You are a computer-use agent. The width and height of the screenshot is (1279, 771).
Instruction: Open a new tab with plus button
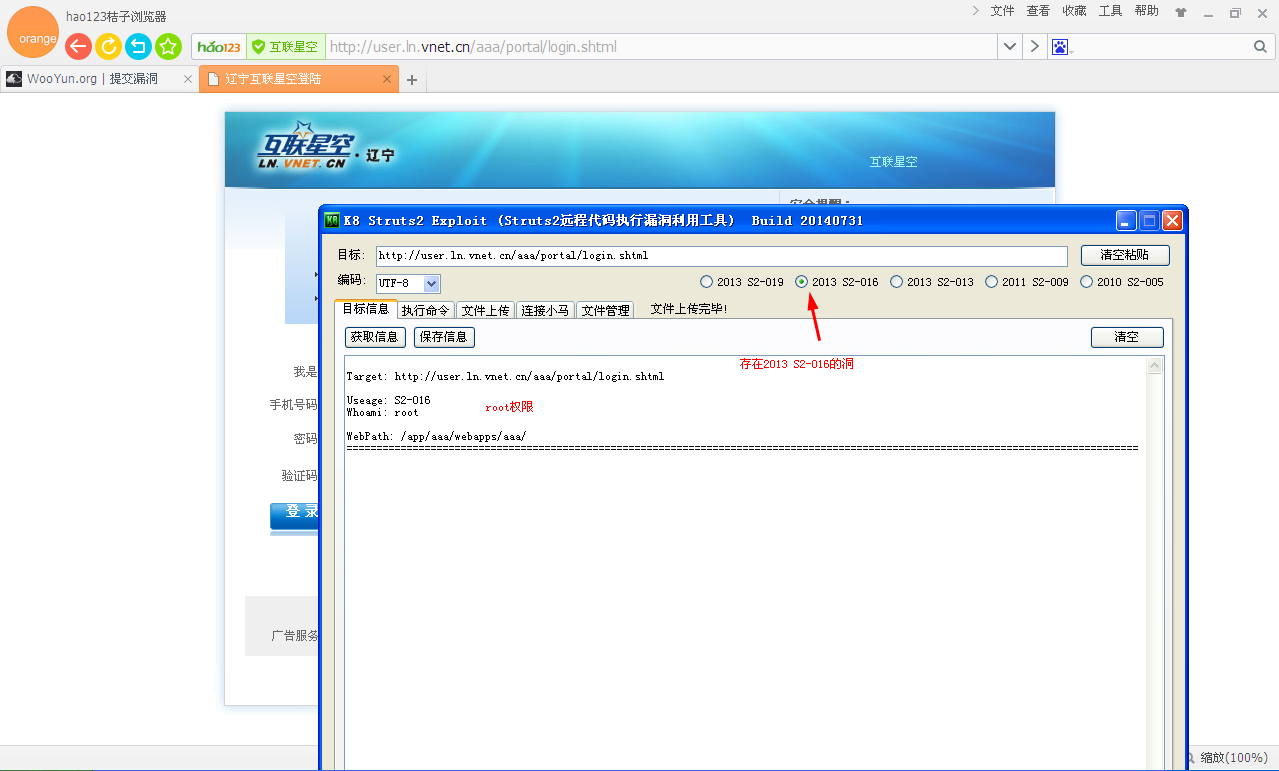pyautogui.click(x=412, y=80)
